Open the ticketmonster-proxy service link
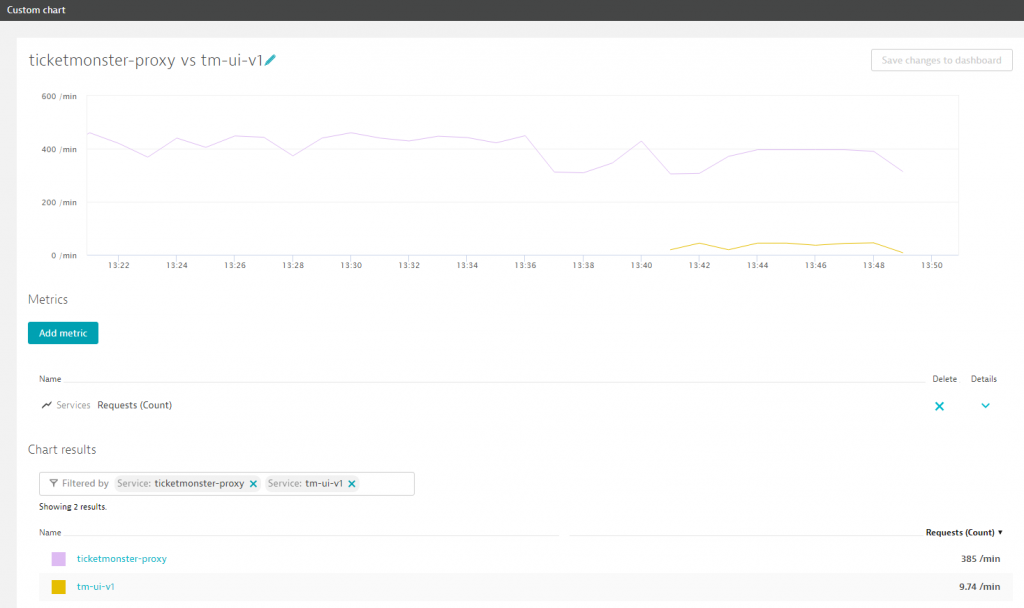Image resolution: width=1024 pixels, height=608 pixels. pyautogui.click(x=121, y=558)
